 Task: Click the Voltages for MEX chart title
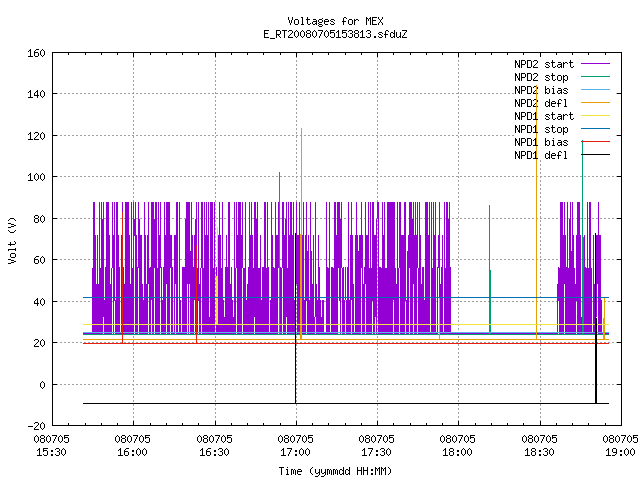336,21
